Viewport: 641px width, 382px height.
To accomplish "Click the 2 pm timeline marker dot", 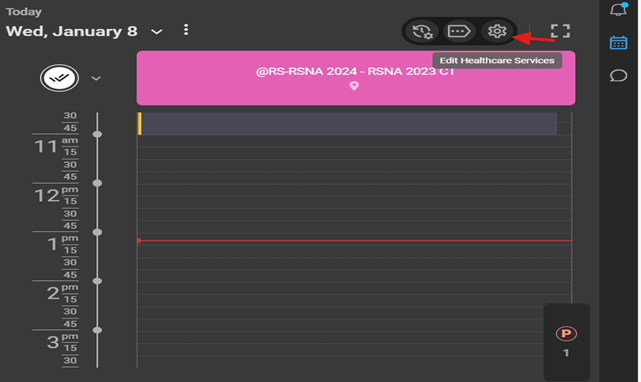I will pyautogui.click(x=97, y=281).
